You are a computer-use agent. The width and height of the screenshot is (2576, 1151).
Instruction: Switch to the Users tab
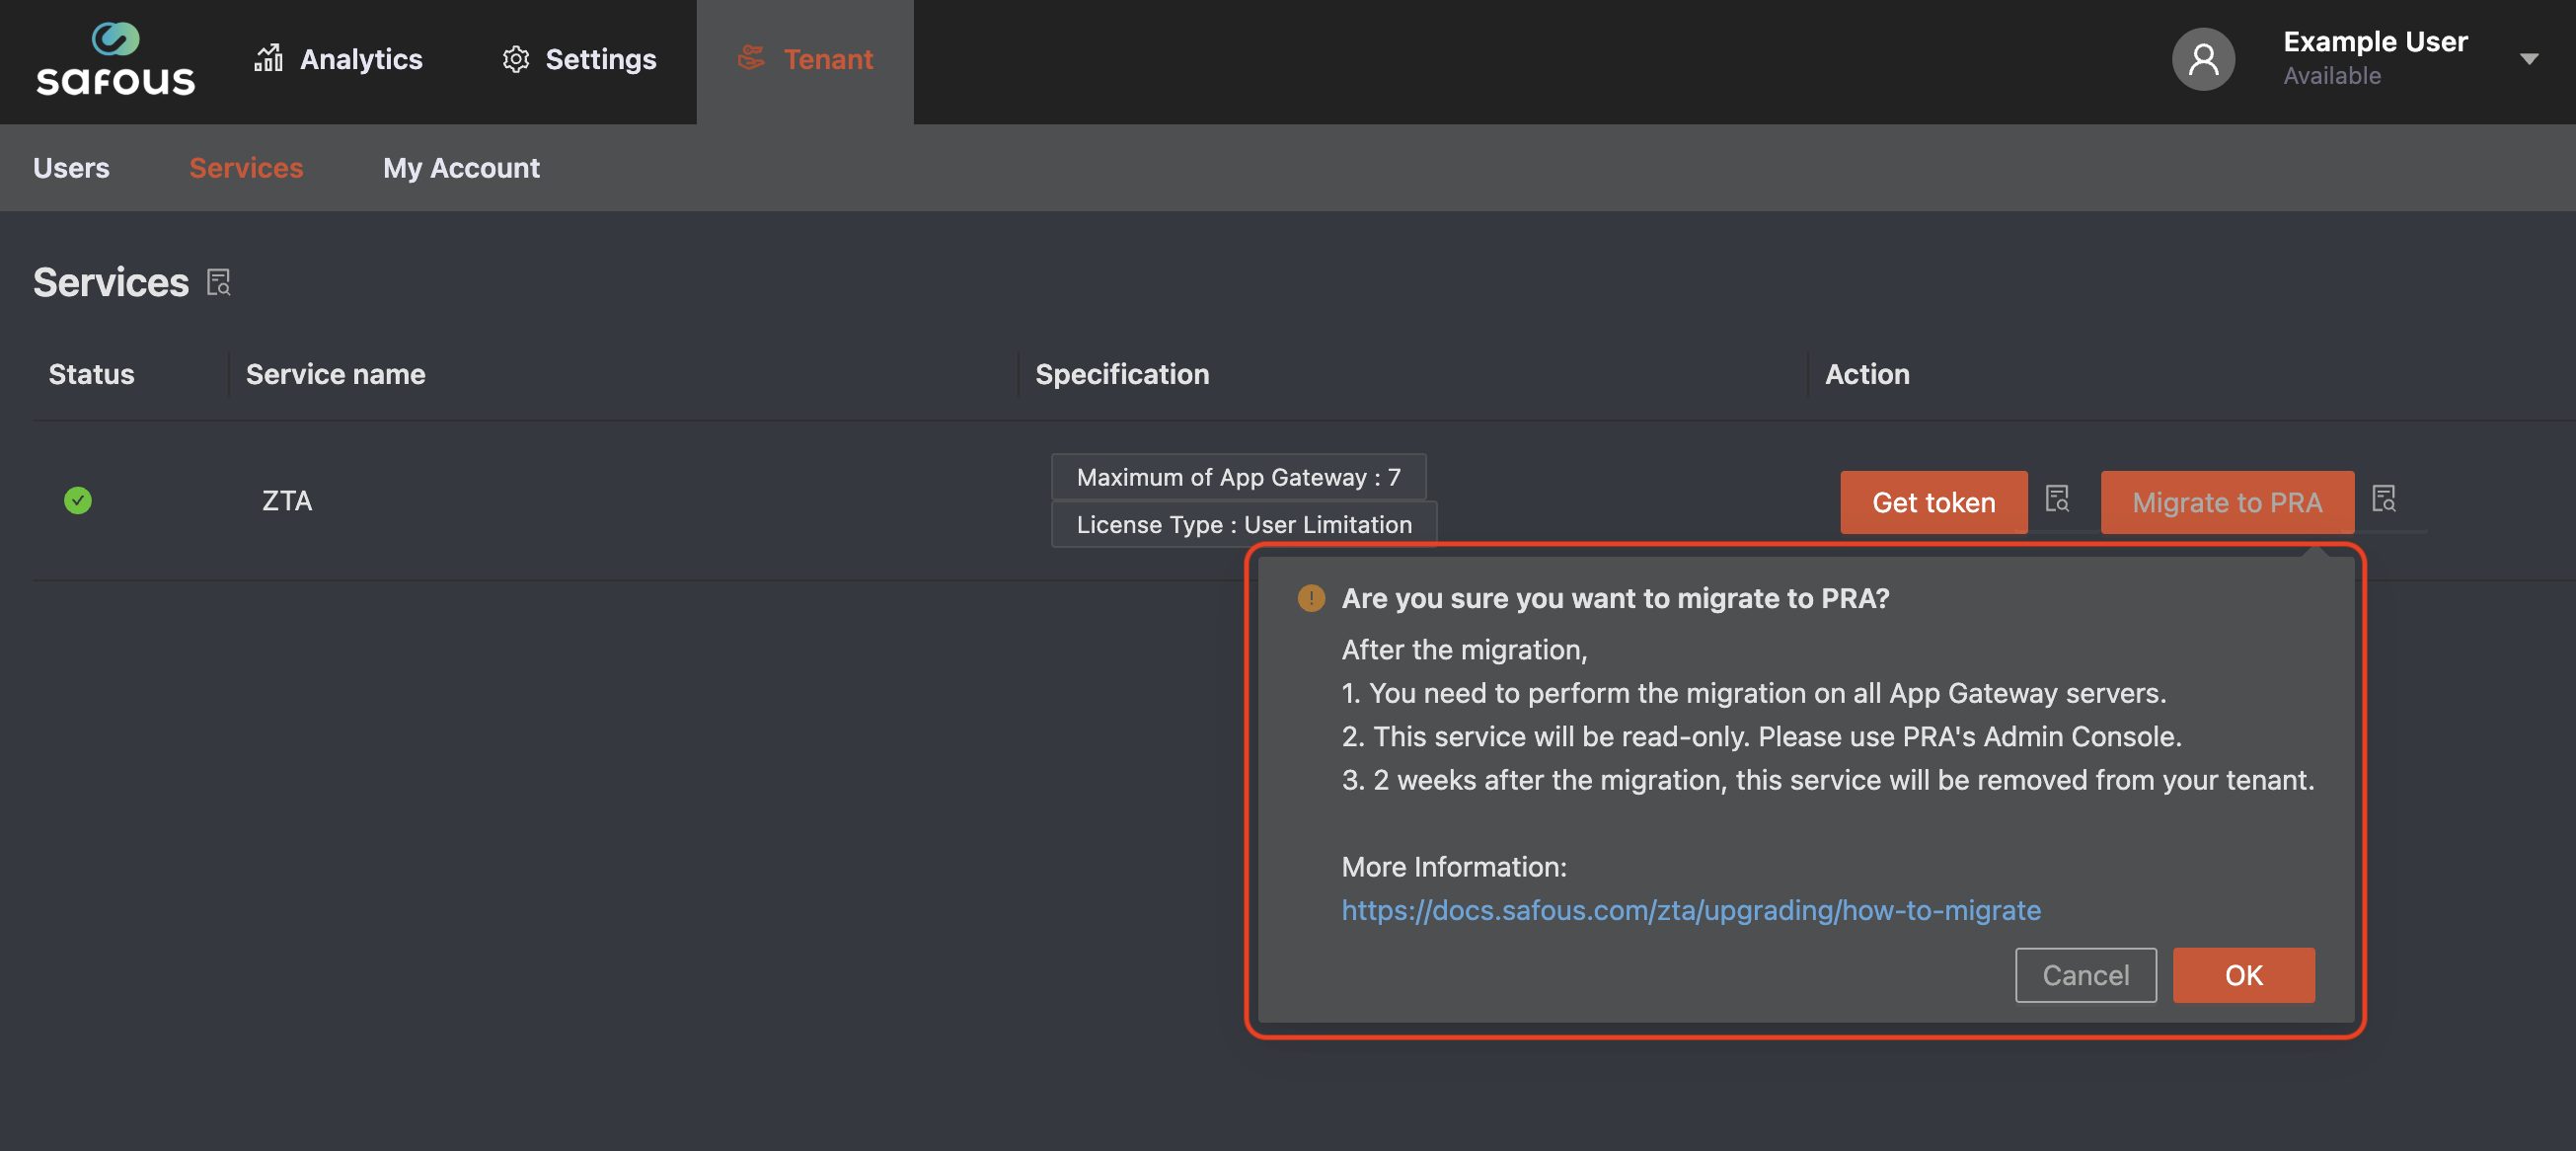click(x=71, y=168)
